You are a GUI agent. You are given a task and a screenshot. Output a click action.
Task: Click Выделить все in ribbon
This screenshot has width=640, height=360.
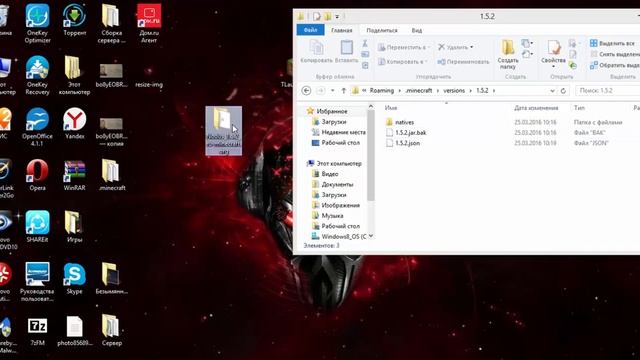pos(612,43)
